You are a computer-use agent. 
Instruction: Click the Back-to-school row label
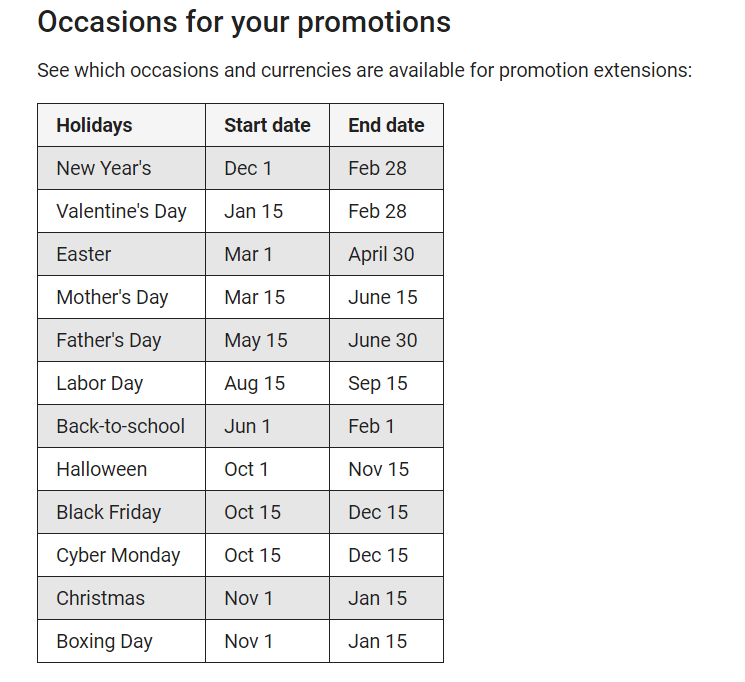click(120, 426)
